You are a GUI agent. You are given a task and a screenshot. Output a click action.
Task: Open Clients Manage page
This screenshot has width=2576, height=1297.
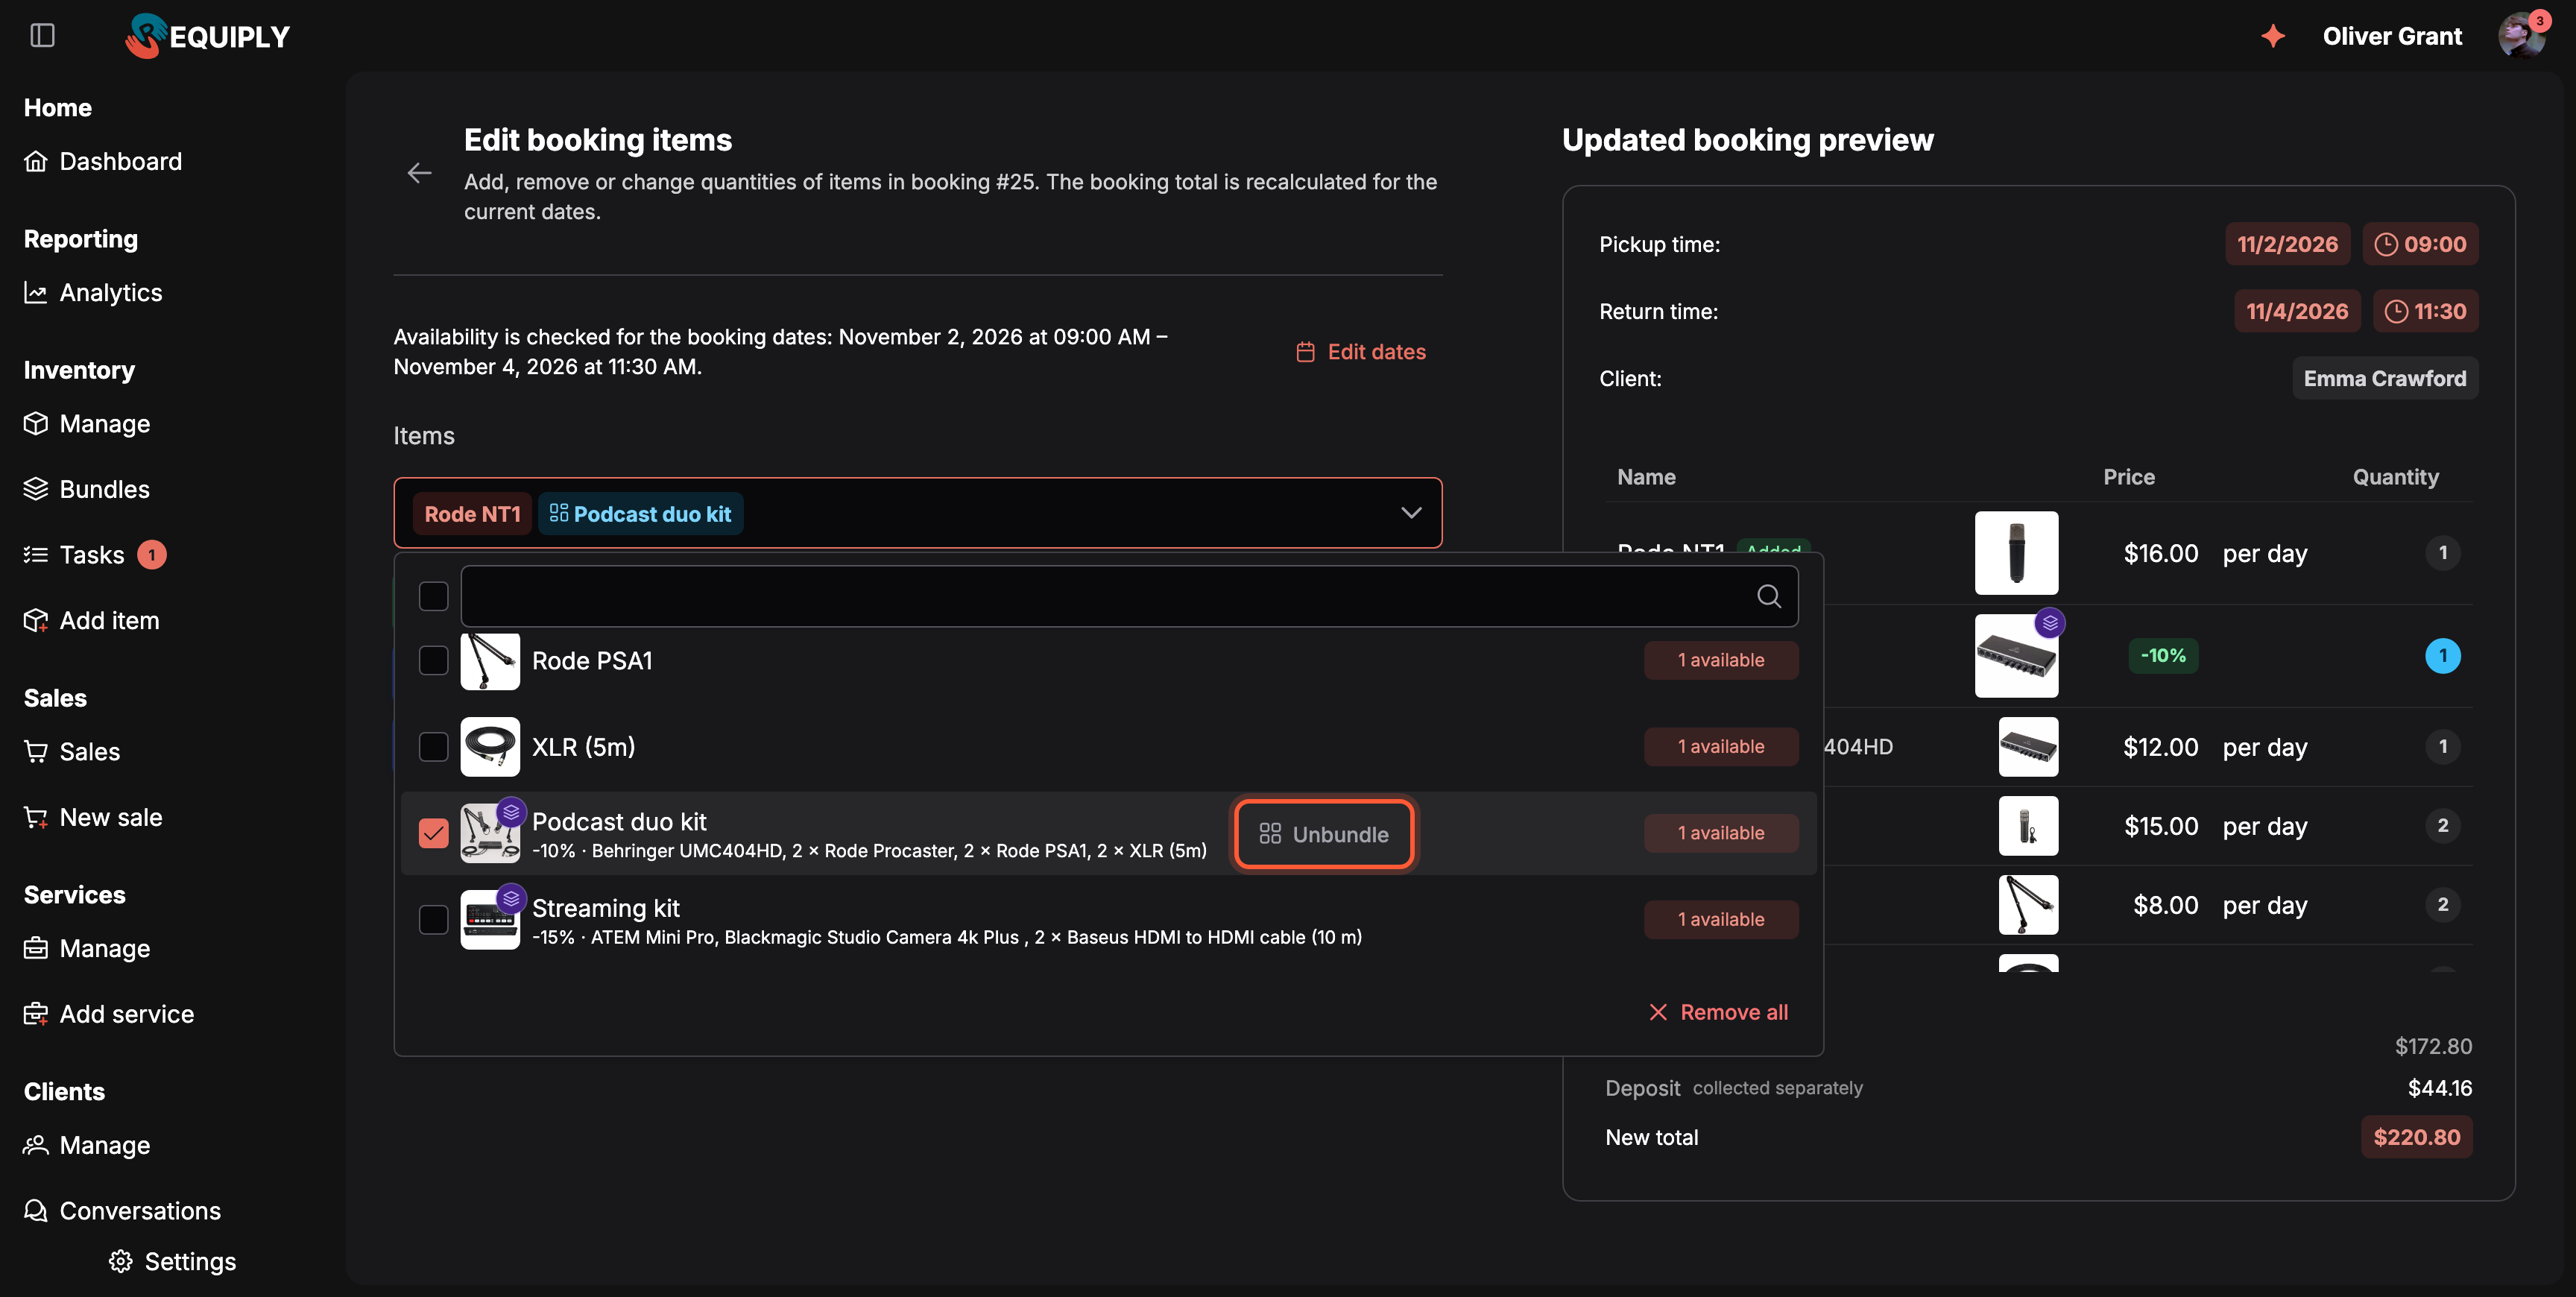(x=87, y=1145)
